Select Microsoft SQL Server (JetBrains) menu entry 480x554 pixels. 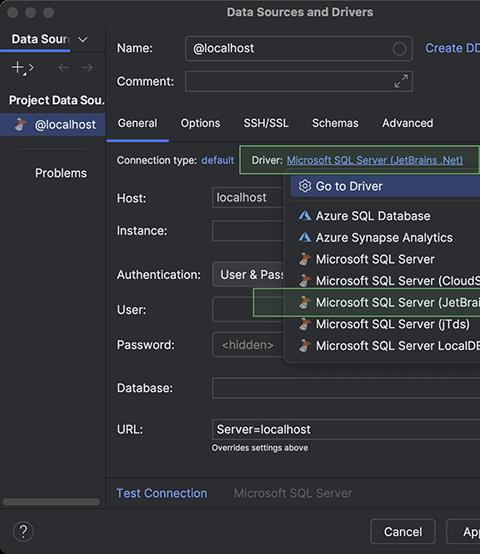point(385,302)
